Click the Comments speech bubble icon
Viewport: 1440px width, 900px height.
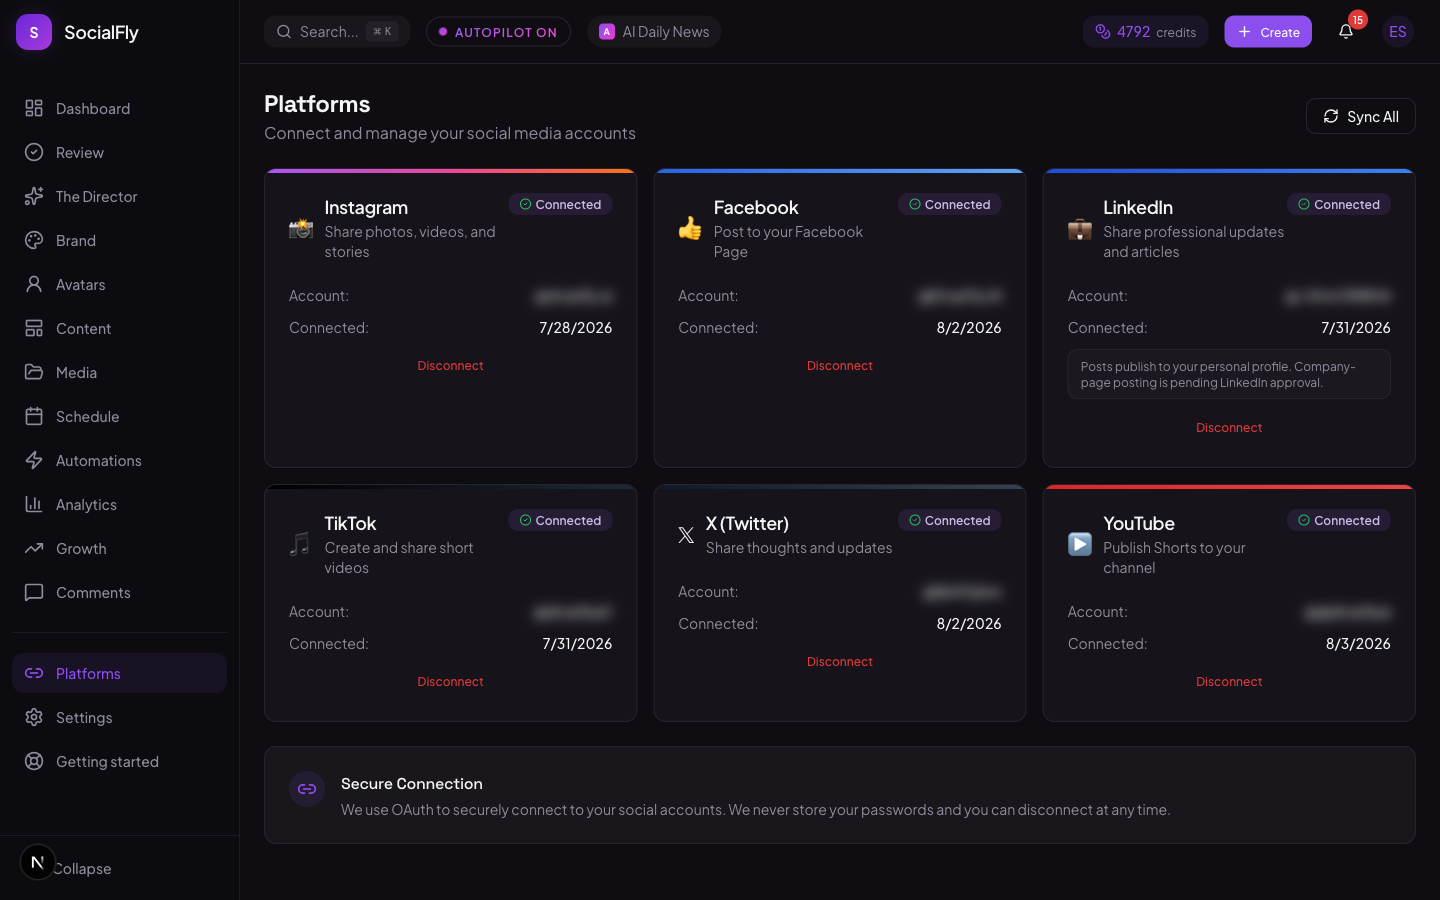pos(34,592)
